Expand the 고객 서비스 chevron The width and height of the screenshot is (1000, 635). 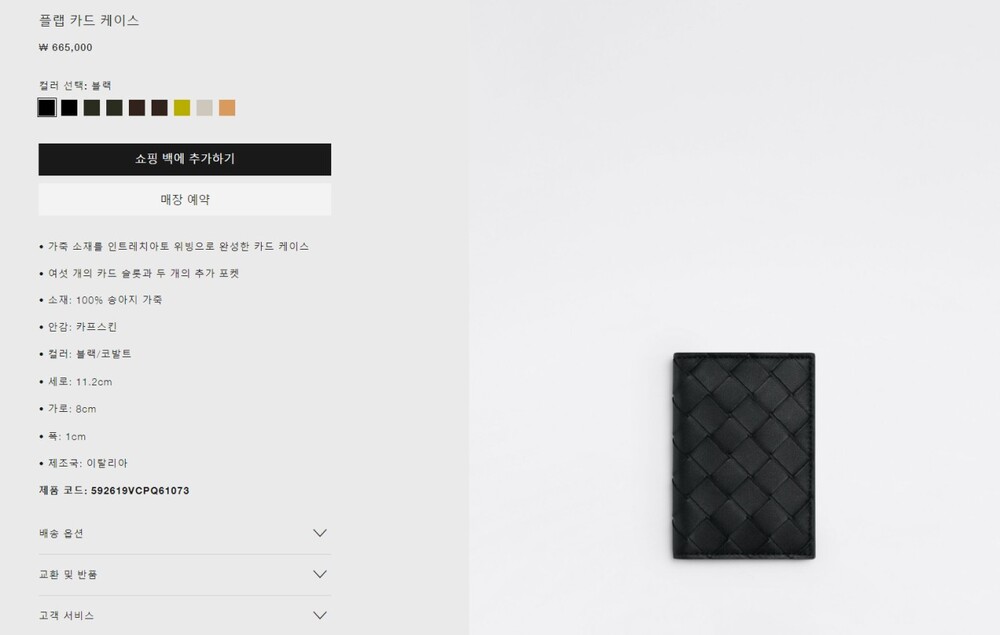coord(320,615)
